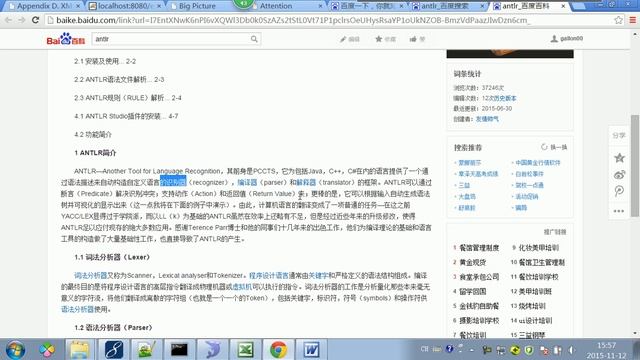Click the thumbs-up like icon in Baike header
The width and height of the screenshot is (640, 360).
click(x=413, y=39)
